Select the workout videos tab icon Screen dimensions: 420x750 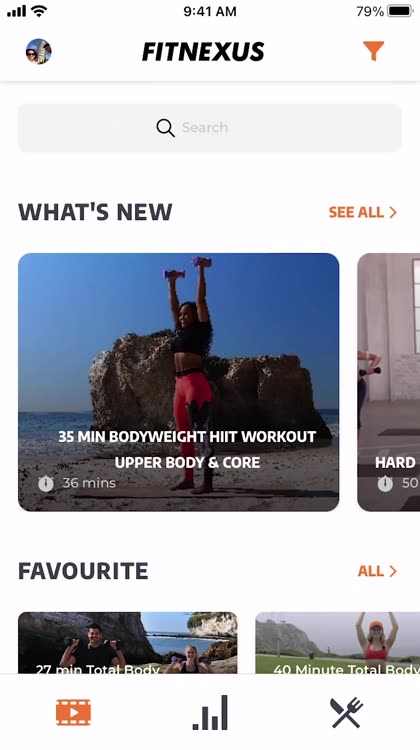(x=73, y=712)
